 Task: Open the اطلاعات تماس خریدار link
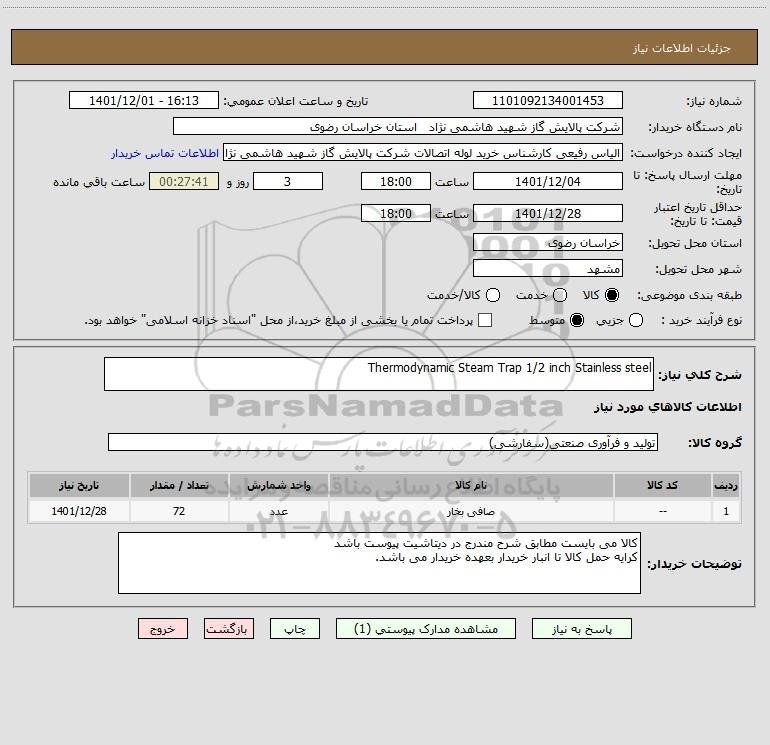(165, 153)
